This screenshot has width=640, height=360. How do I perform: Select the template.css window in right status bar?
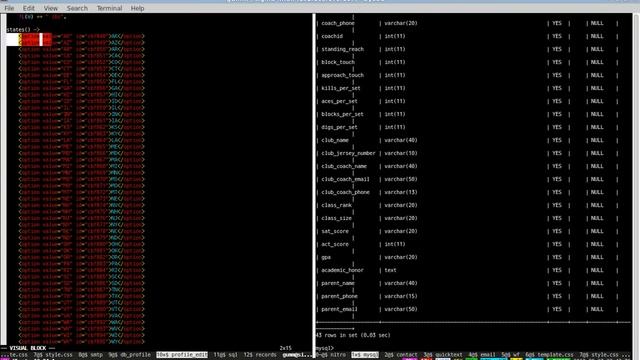click(549, 355)
